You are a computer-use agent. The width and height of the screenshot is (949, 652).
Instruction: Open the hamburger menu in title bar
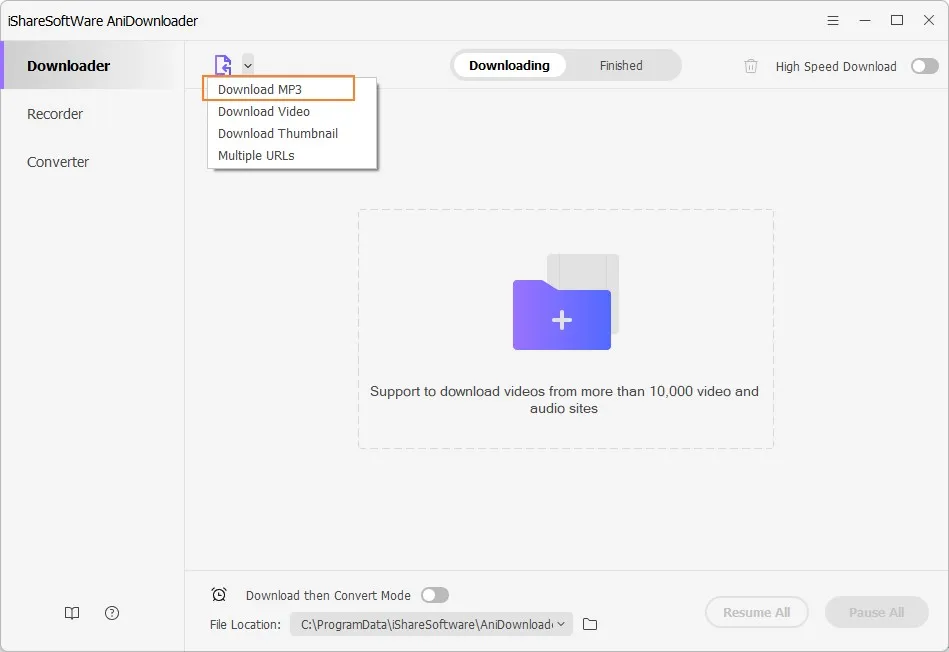click(x=833, y=21)
